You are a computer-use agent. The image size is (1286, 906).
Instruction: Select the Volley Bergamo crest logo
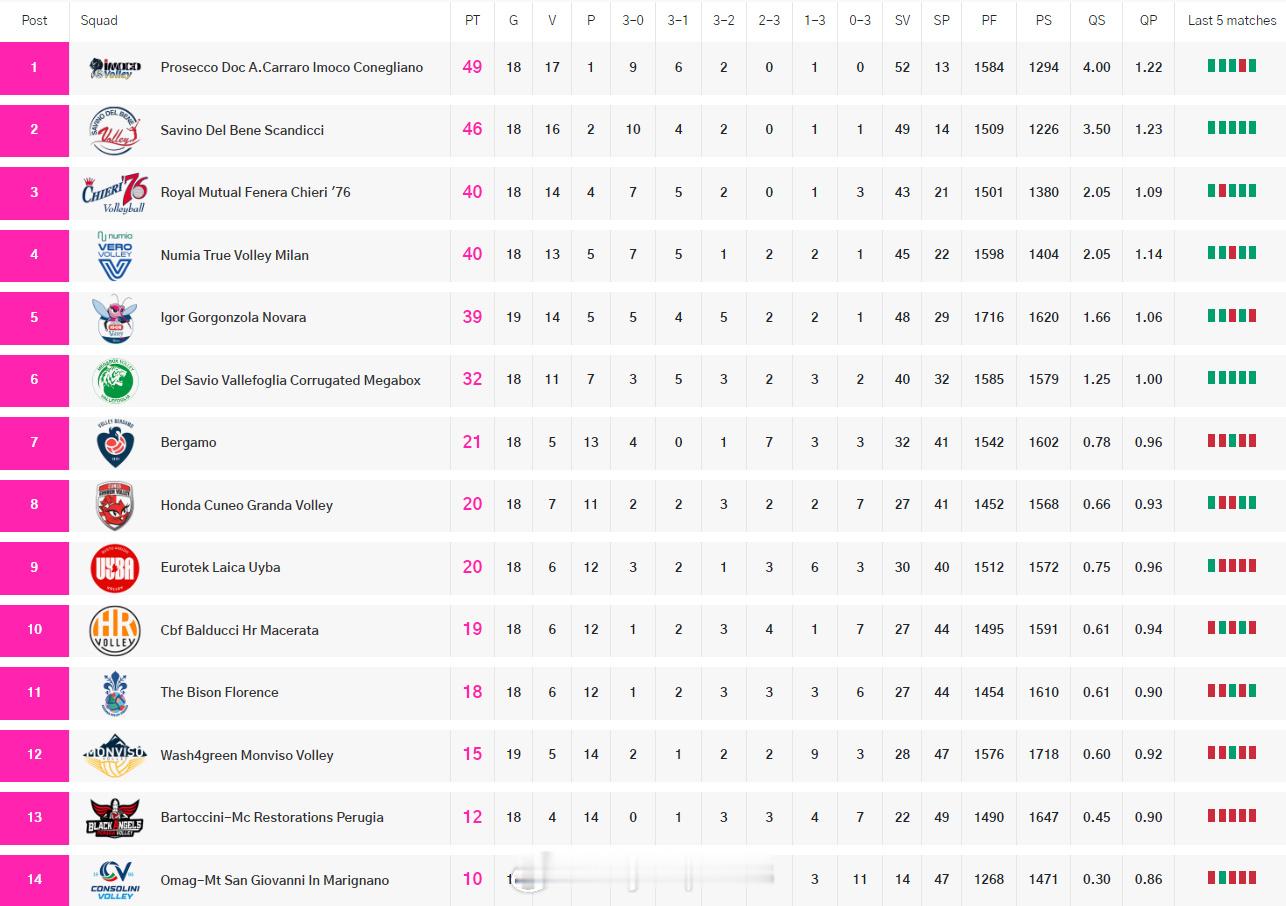[115, 443]
